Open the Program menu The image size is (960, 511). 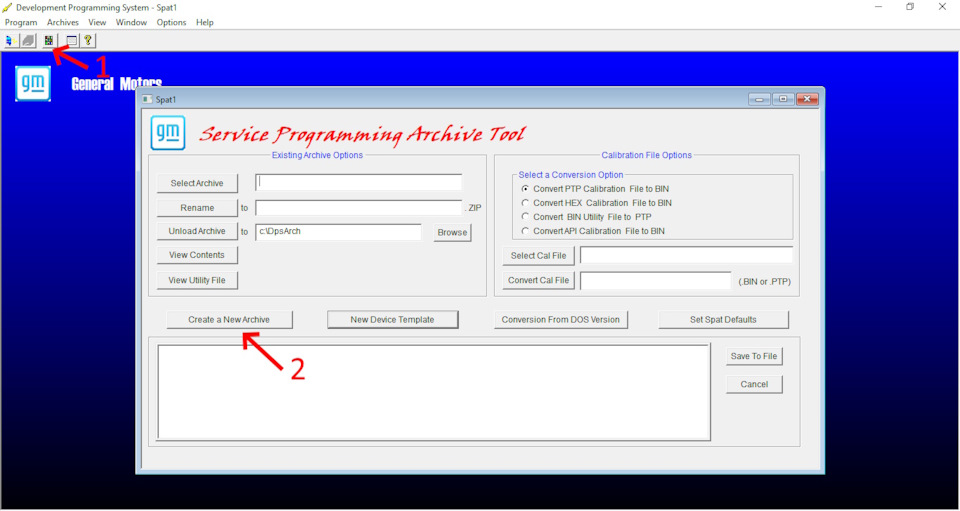coord(21,23)
